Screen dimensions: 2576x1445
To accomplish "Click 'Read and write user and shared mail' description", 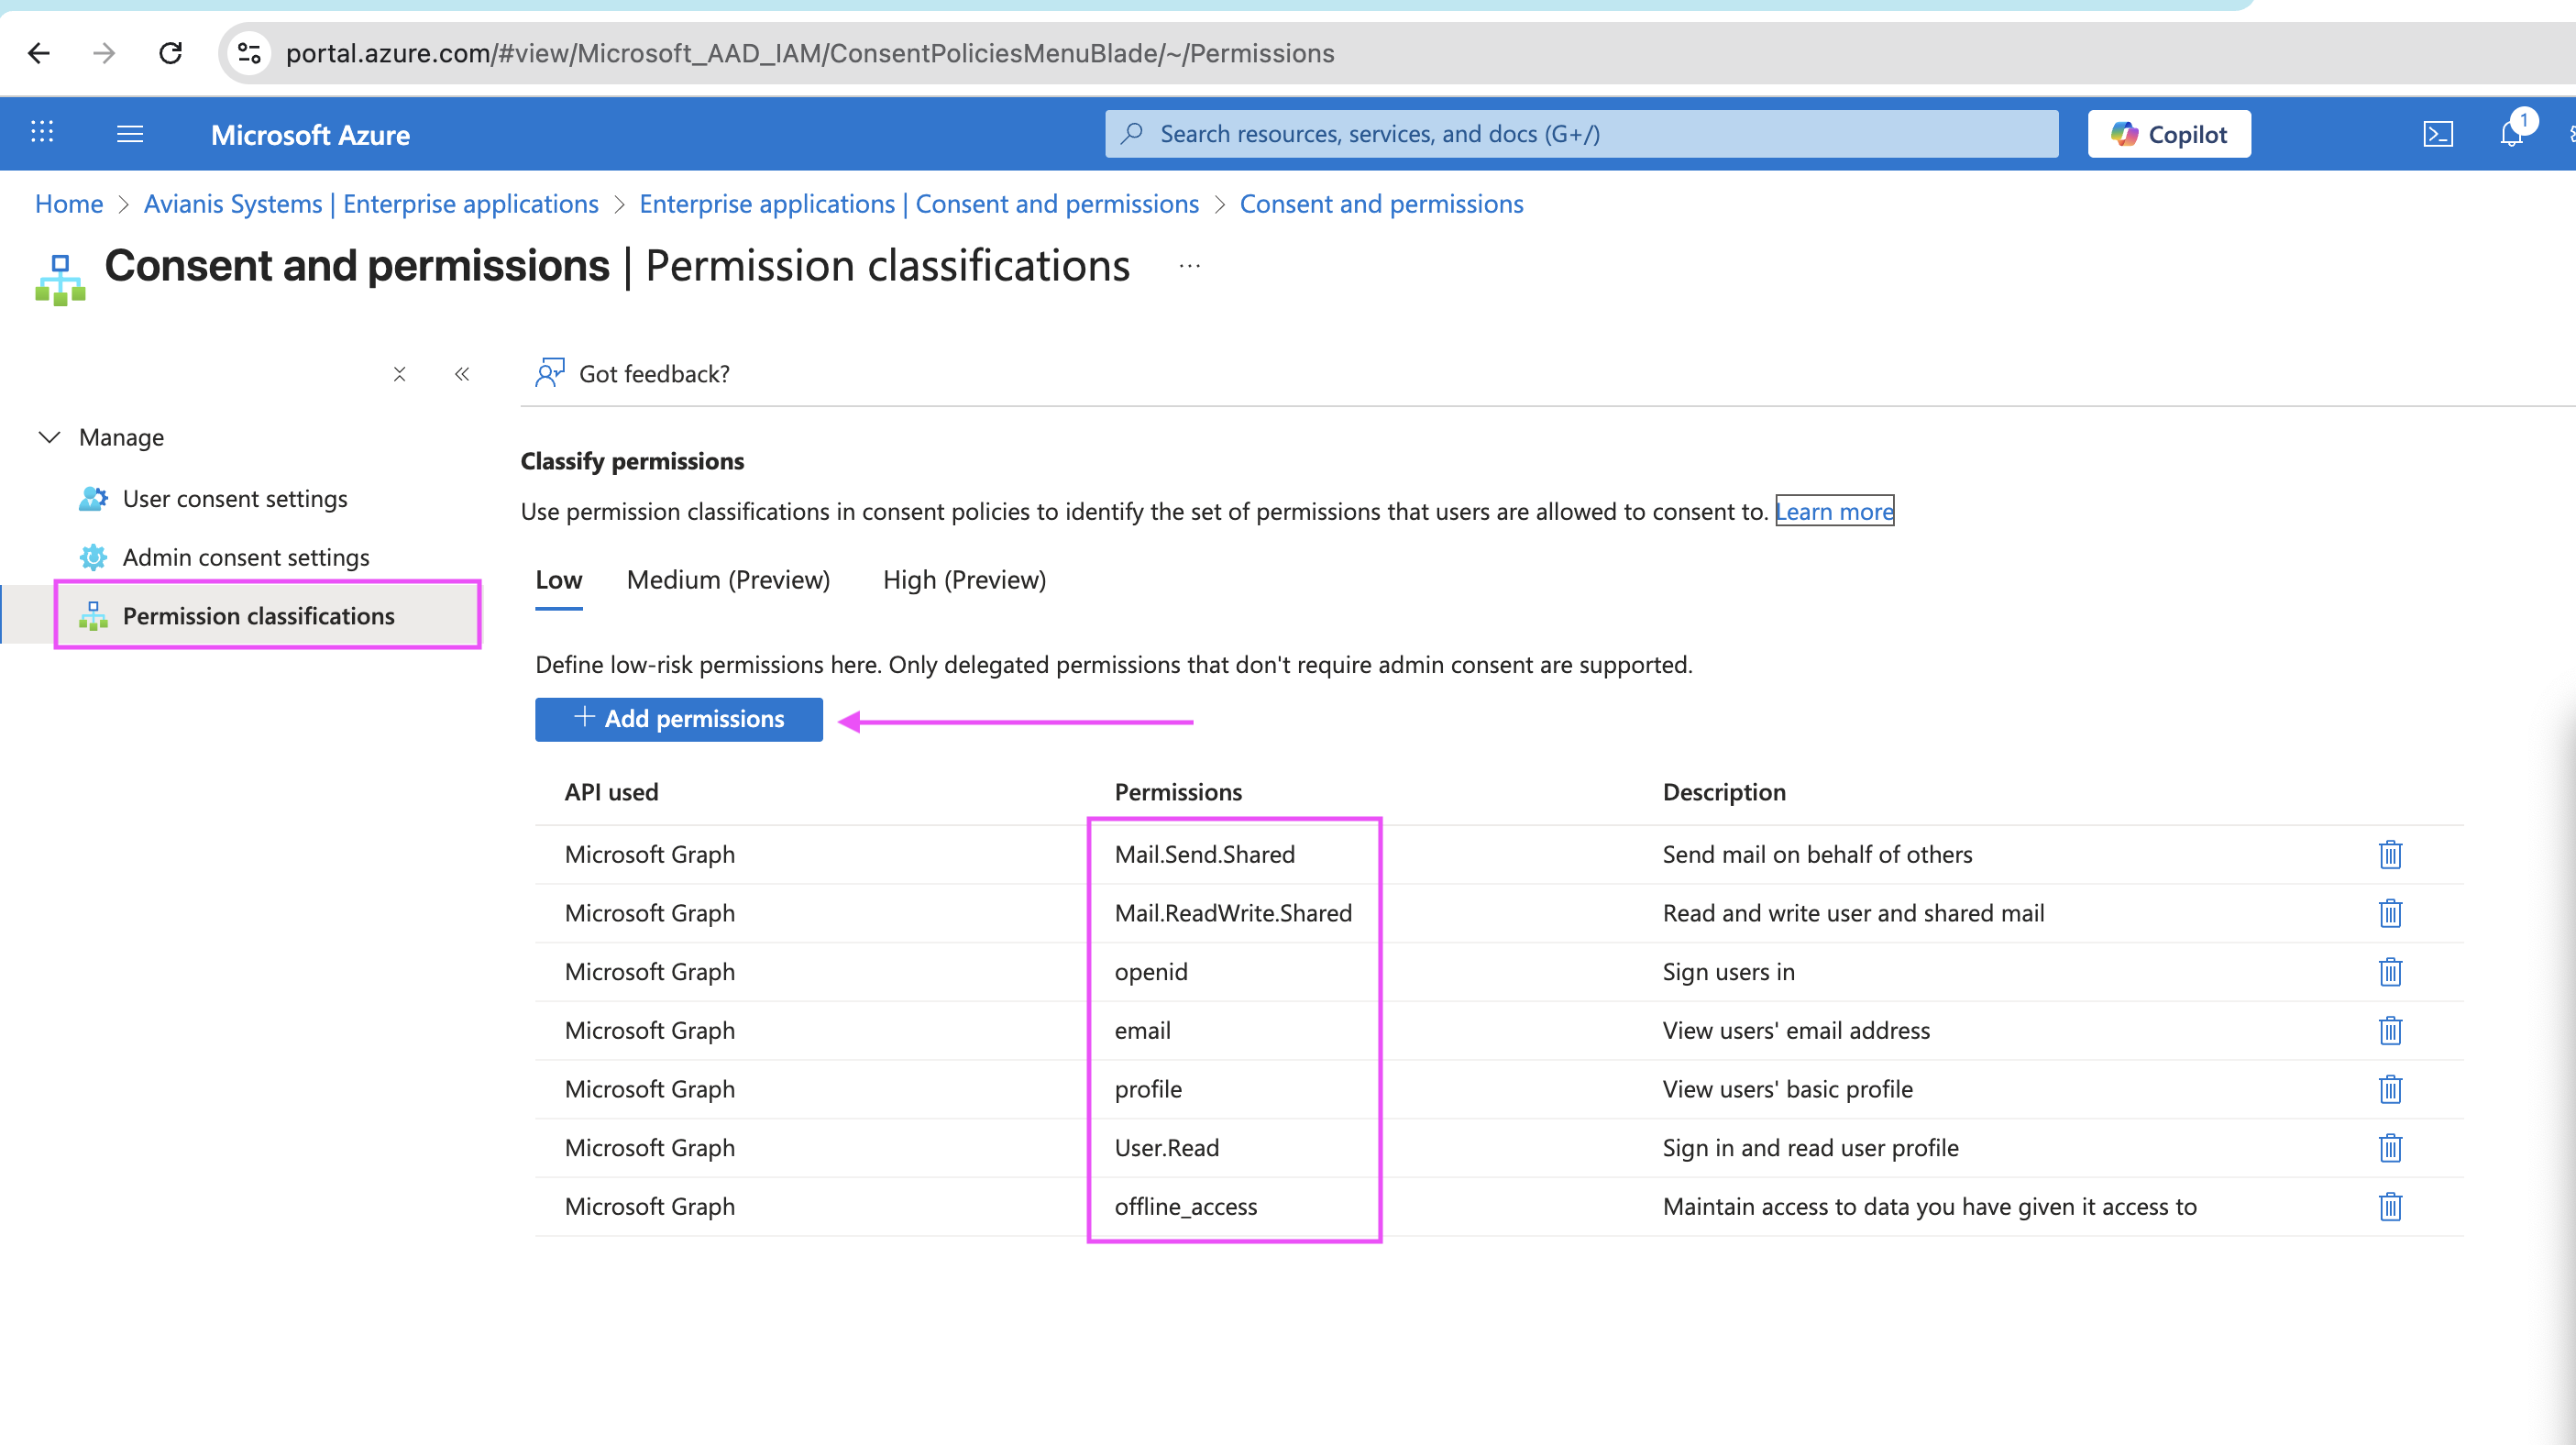I will 1853,913.
